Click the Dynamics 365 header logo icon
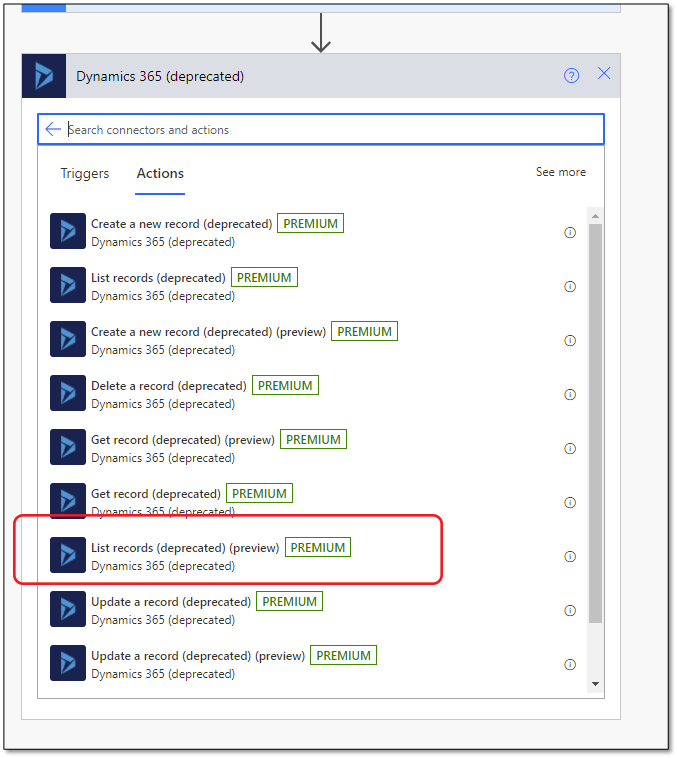The width and height of the screenshot is (677, 758). tap(44, 76)
